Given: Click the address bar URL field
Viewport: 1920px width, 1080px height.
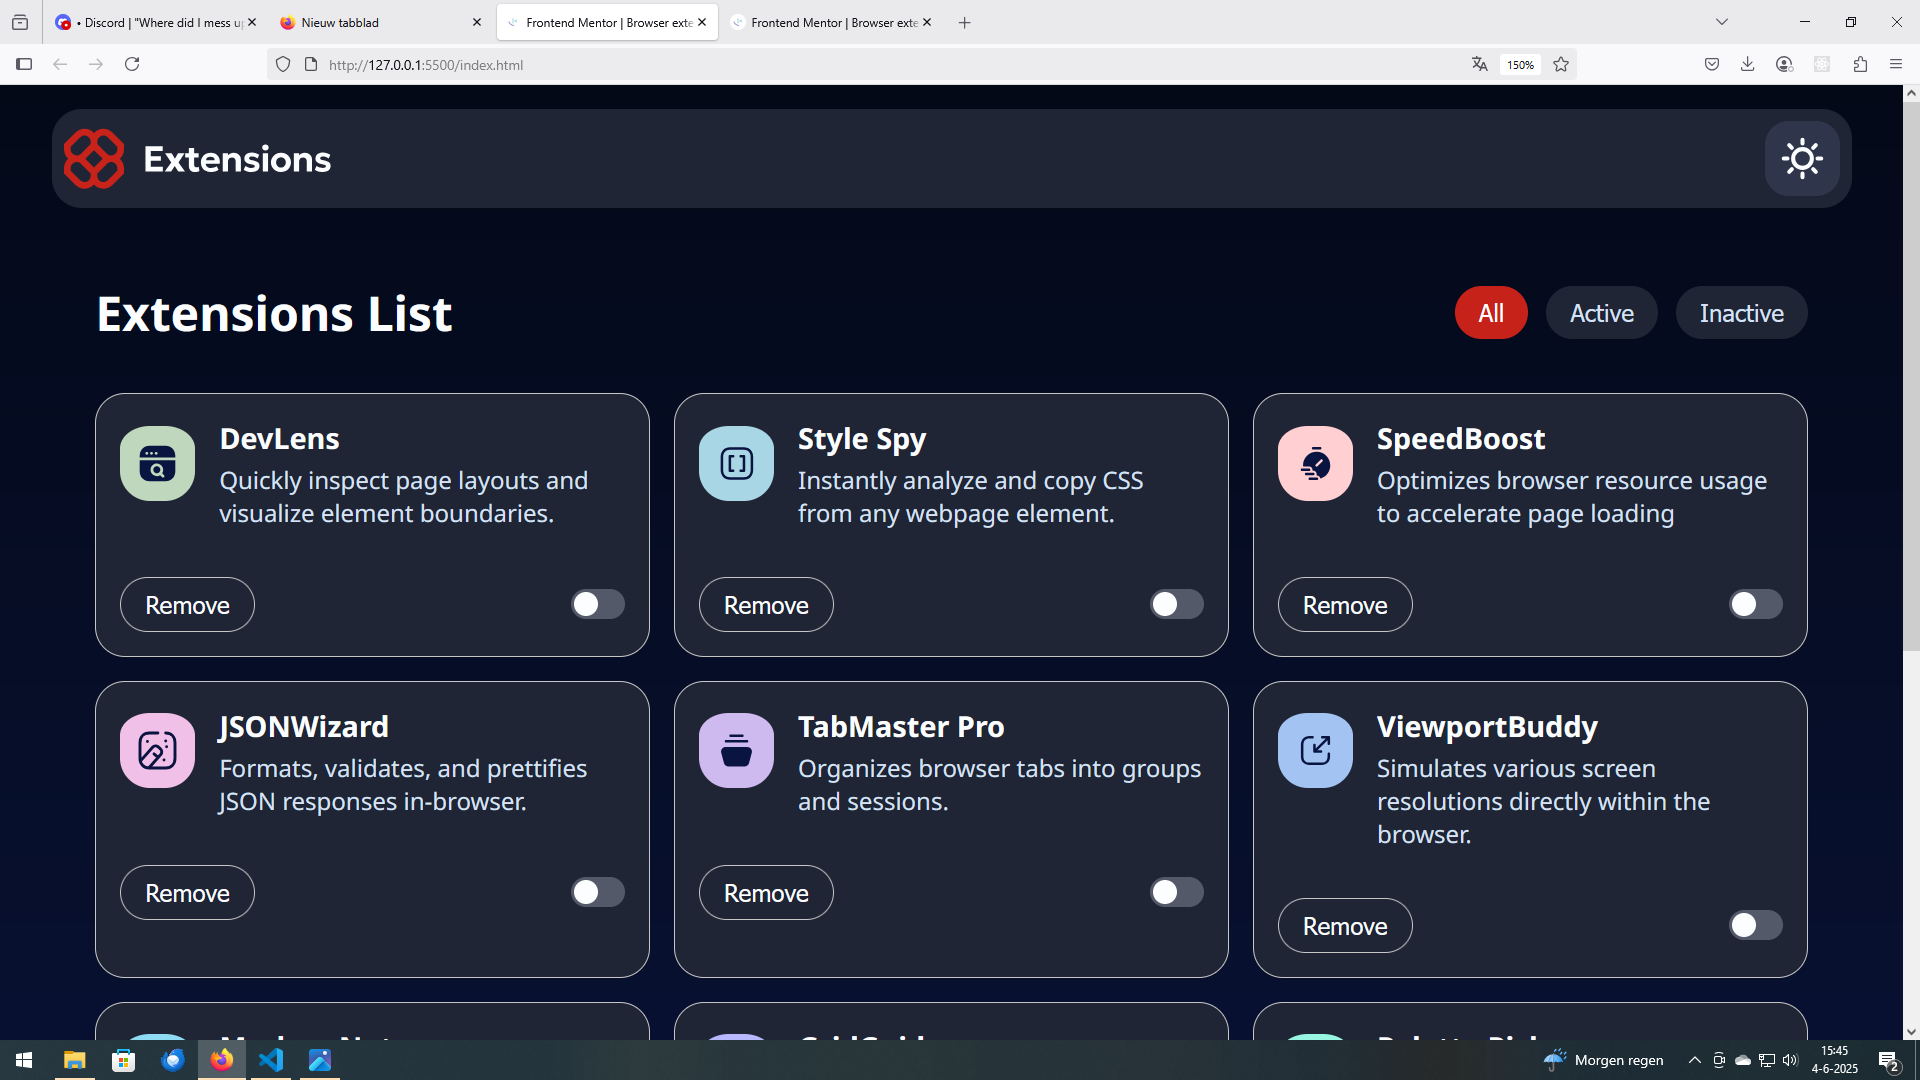Looking at the screenshot, I should [x=800, y=65].
